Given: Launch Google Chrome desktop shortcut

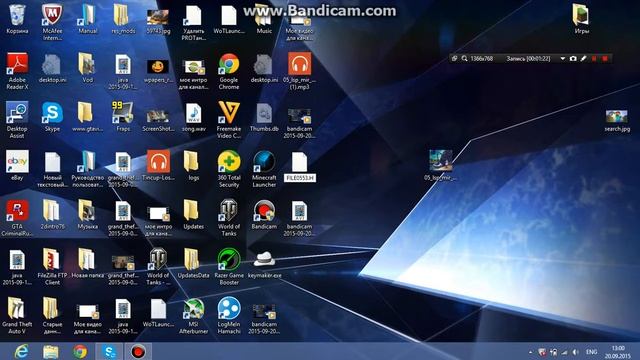Looking at the screenshot, I should point(229,71).
